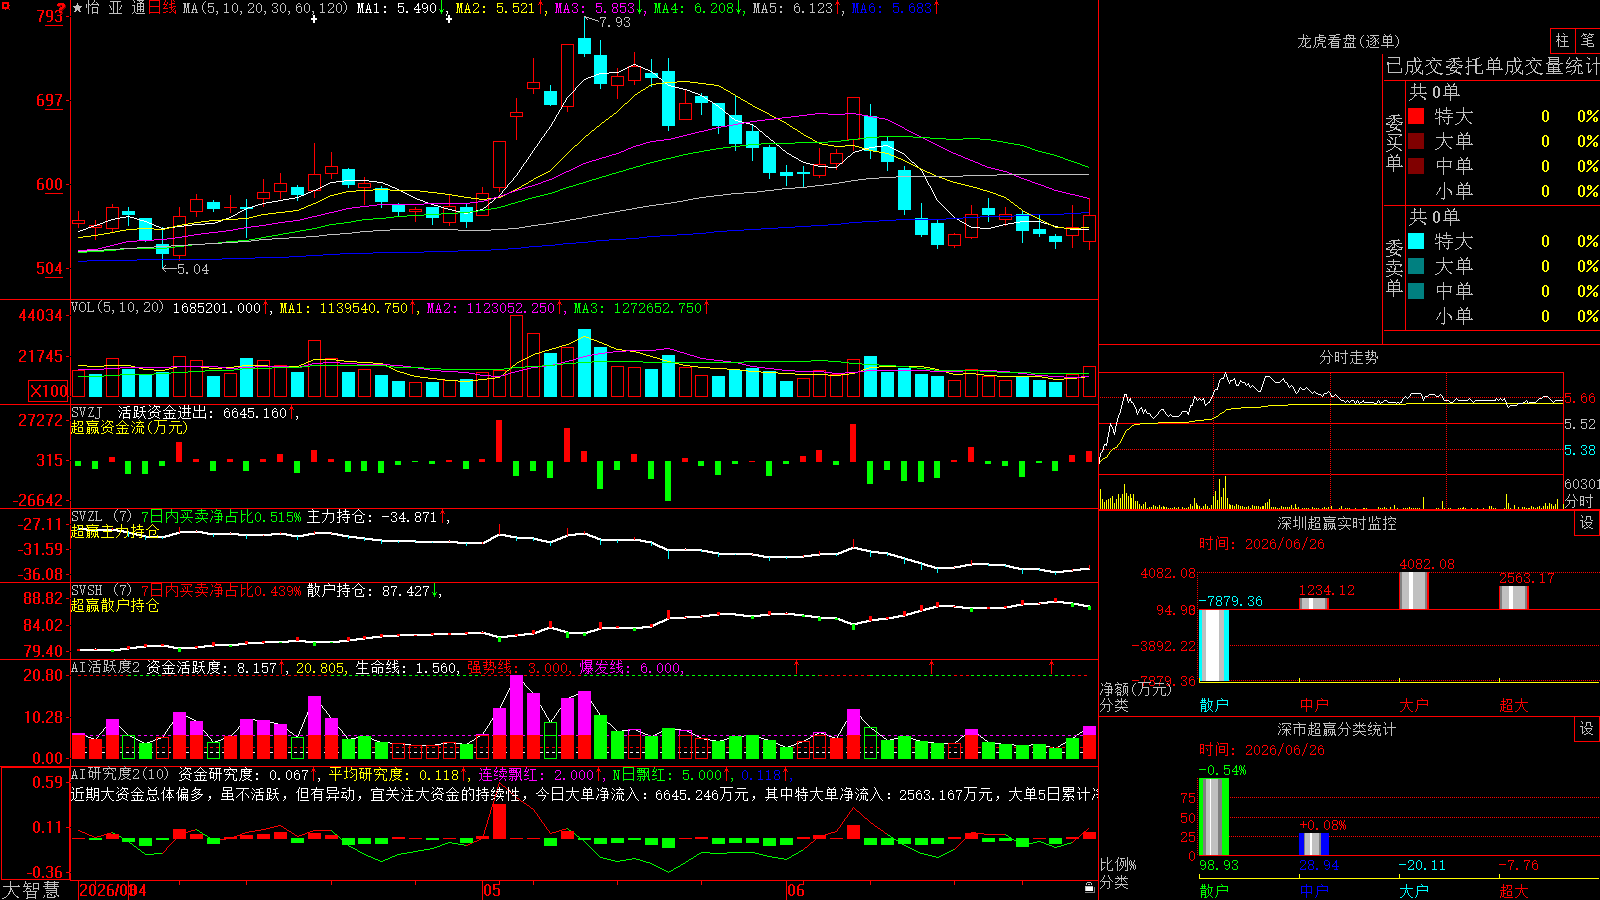Click the 05 month marker on the time axis

point(491,890)
